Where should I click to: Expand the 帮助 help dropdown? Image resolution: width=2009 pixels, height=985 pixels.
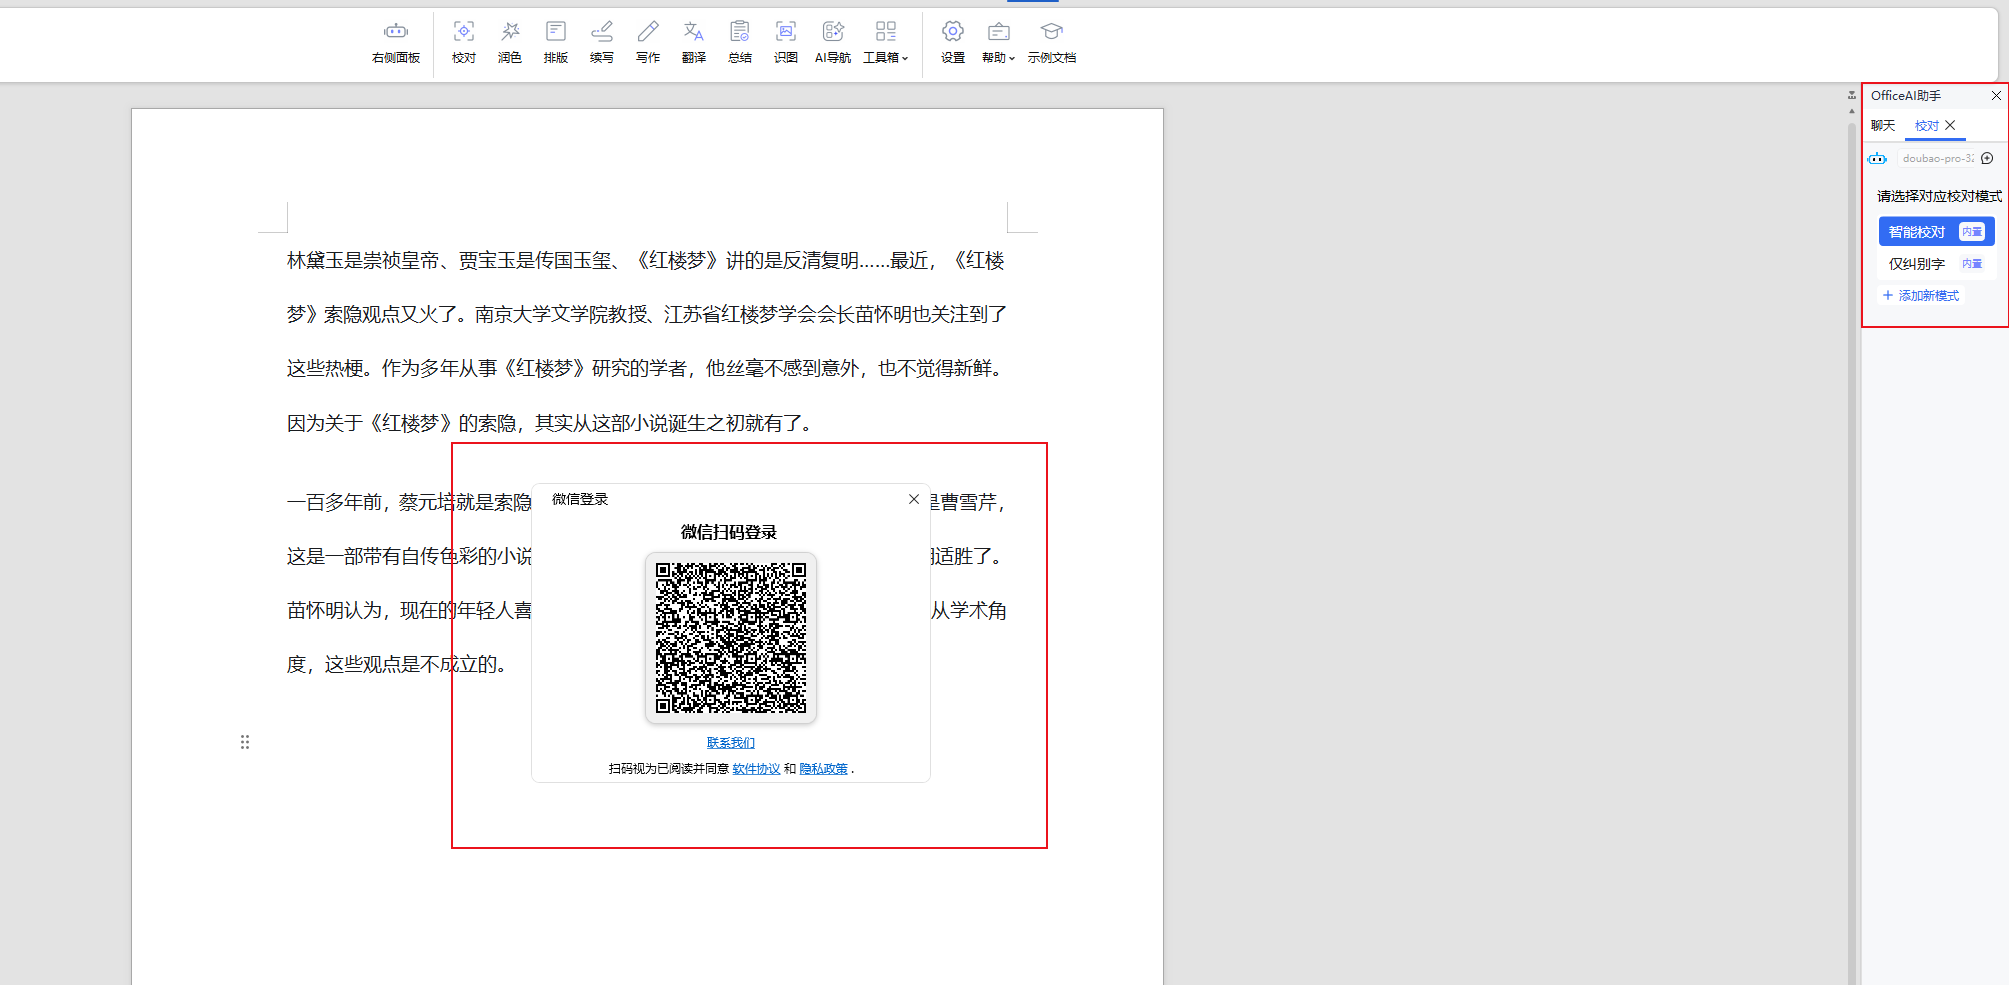click(998, 42)
